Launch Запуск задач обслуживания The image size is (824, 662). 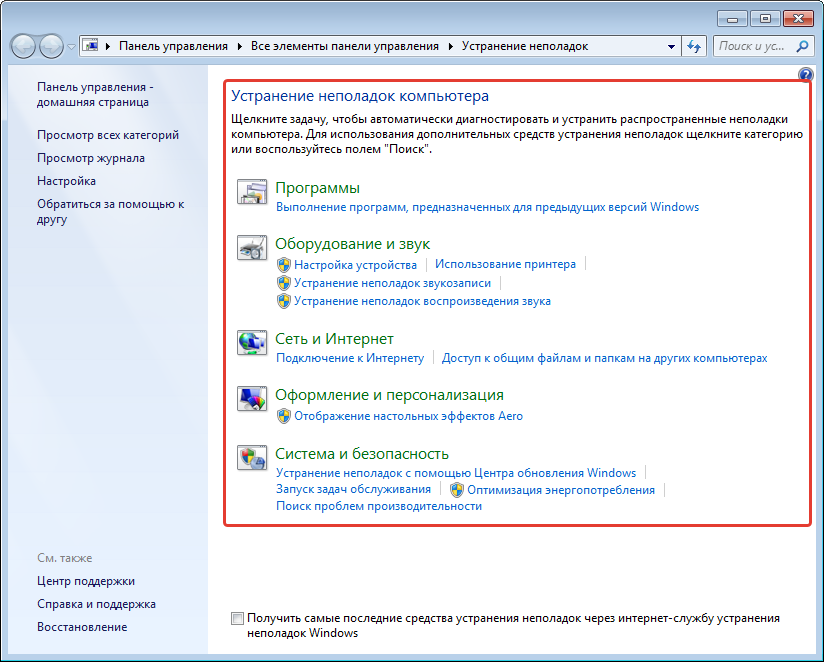click(354, 489)
